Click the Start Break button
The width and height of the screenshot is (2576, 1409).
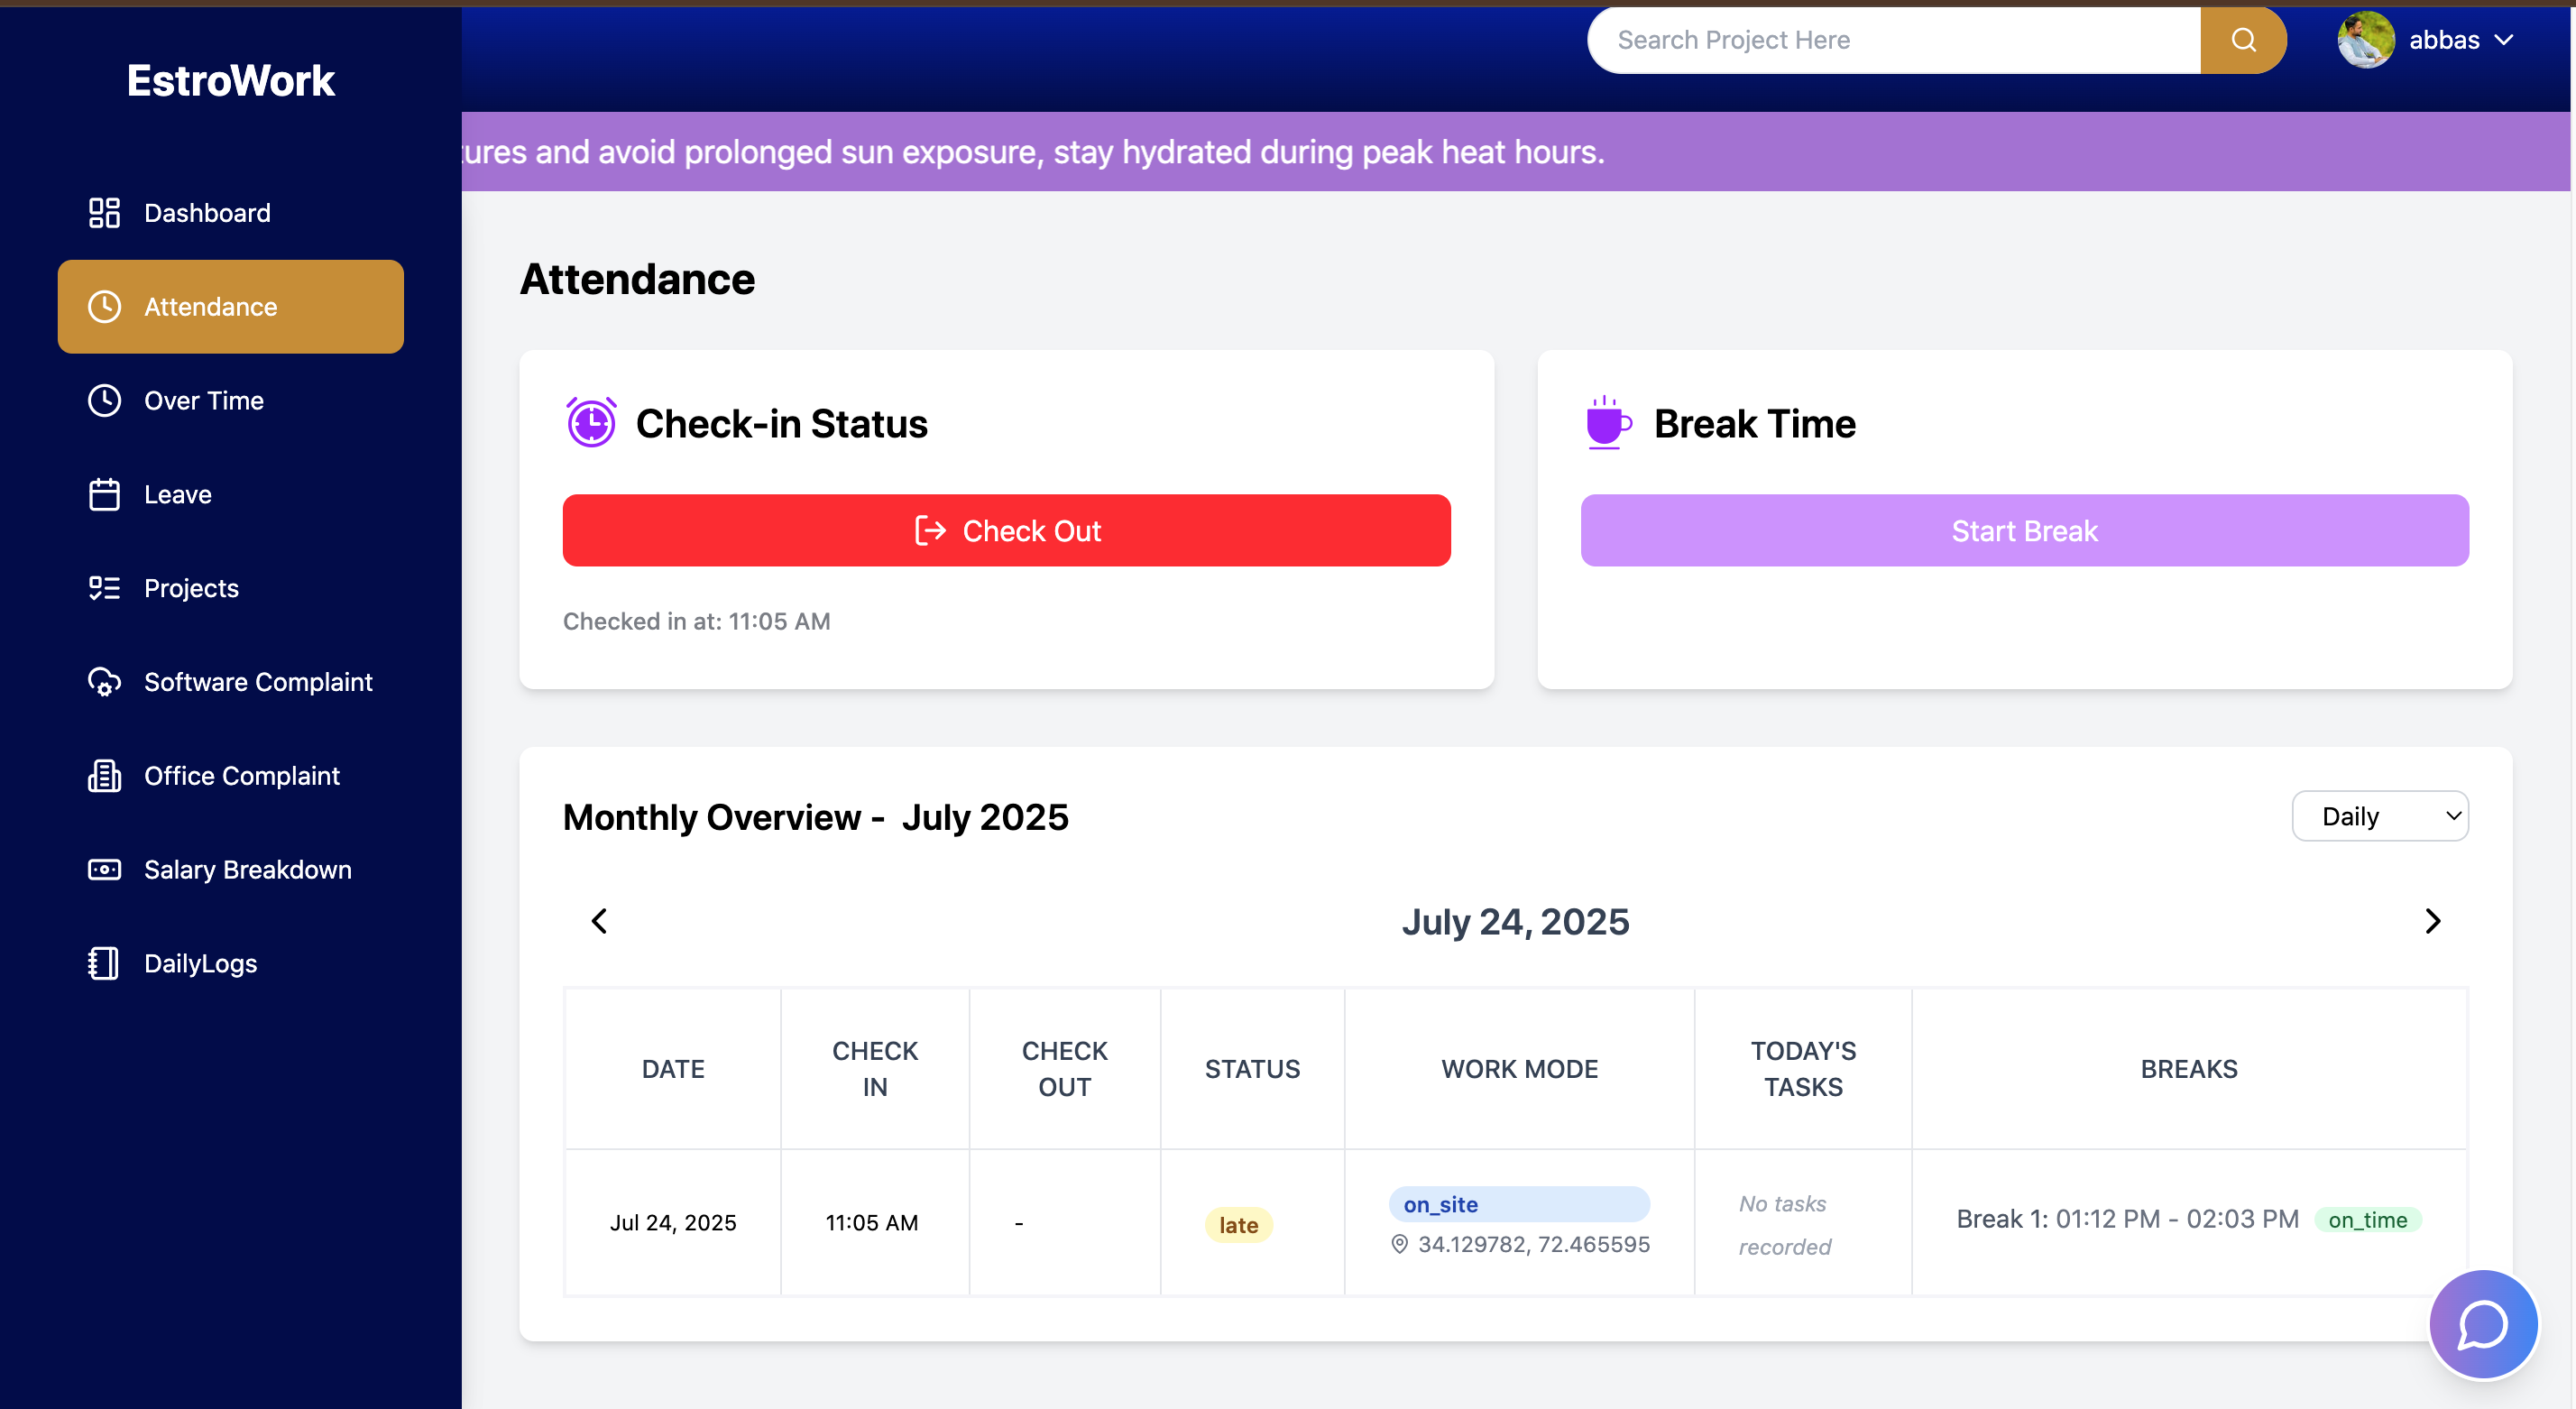2024,531
